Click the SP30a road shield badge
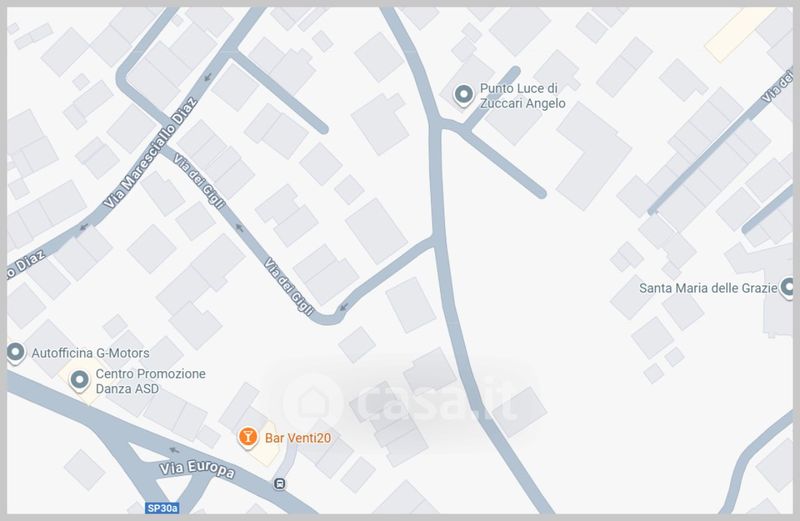This screenshot has width=800, height=521. pyautogui.click(x=162, y=508)
